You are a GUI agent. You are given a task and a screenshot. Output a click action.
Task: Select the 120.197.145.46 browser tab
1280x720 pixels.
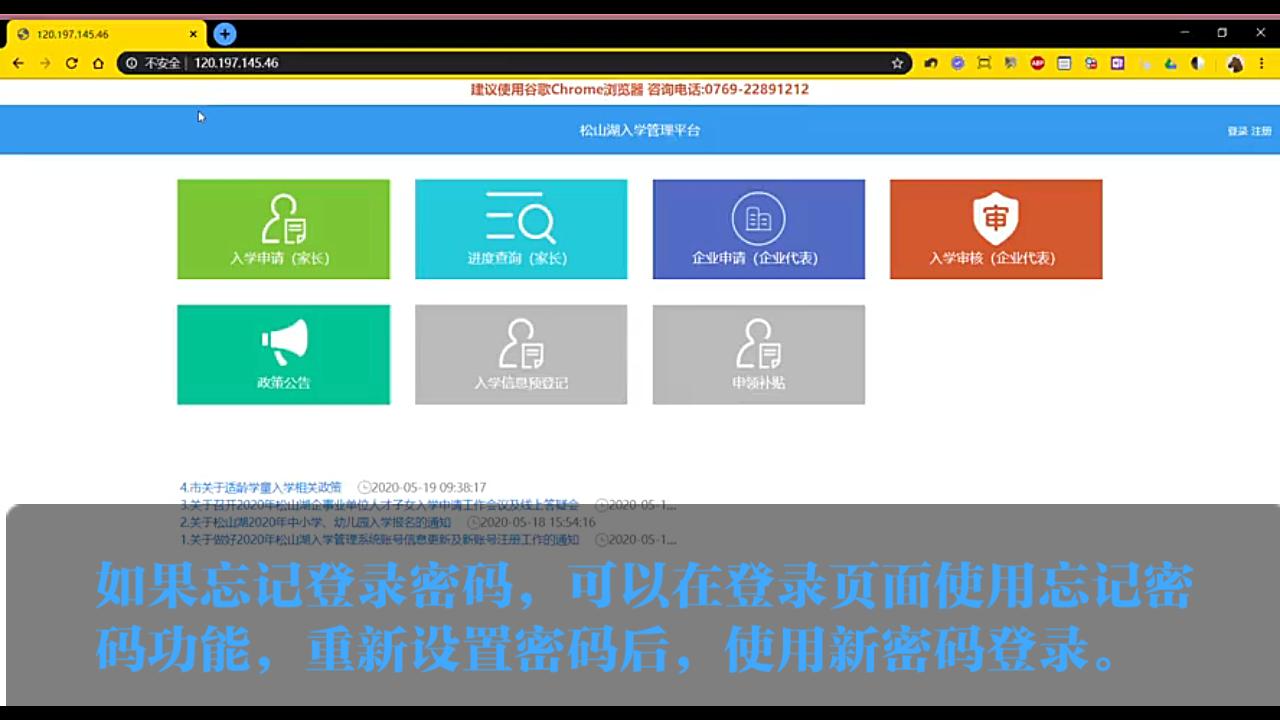coord(100,33)
